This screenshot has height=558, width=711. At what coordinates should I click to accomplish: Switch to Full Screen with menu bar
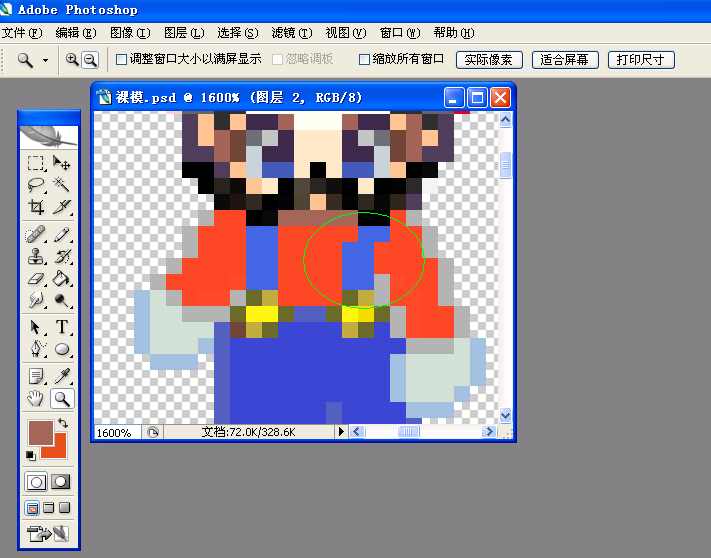(49, 508)
